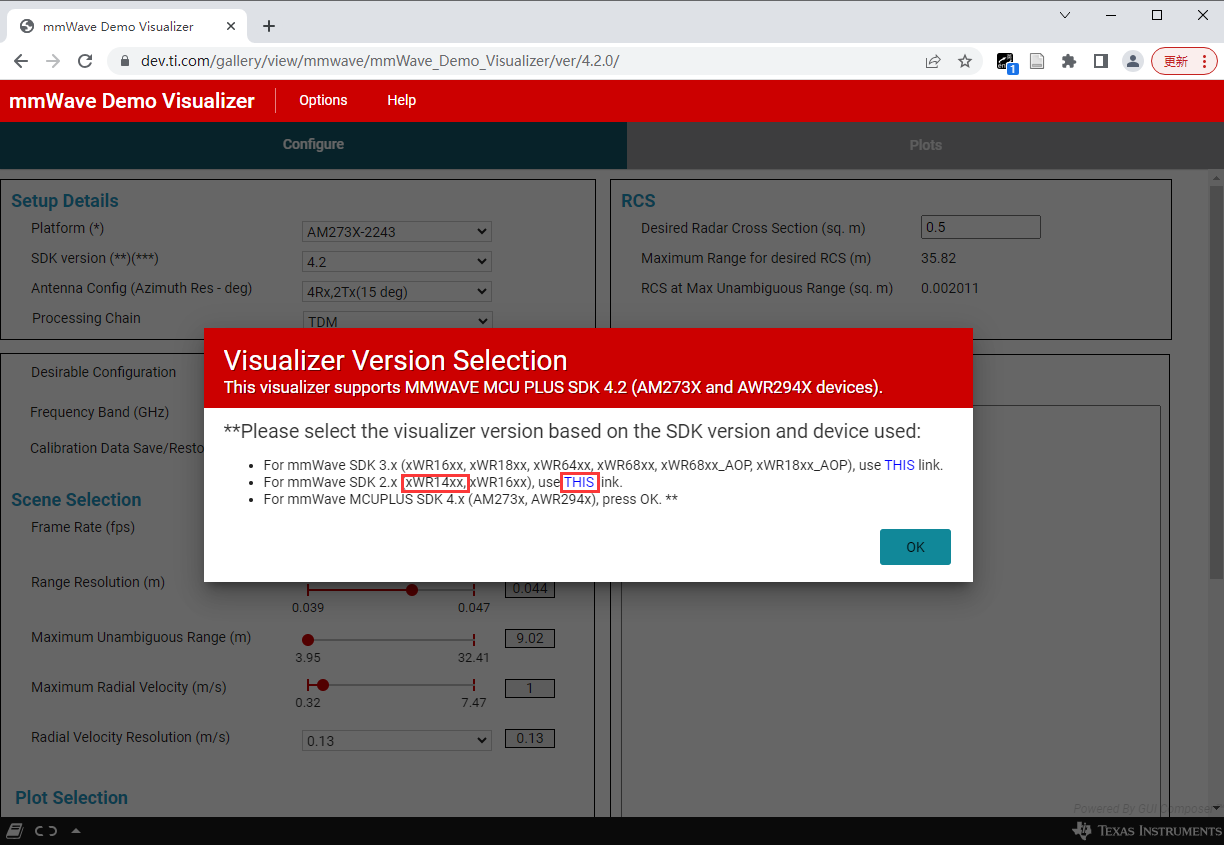Click the 0.002011 RCS value
The image size is (1224, 845).
950,288
